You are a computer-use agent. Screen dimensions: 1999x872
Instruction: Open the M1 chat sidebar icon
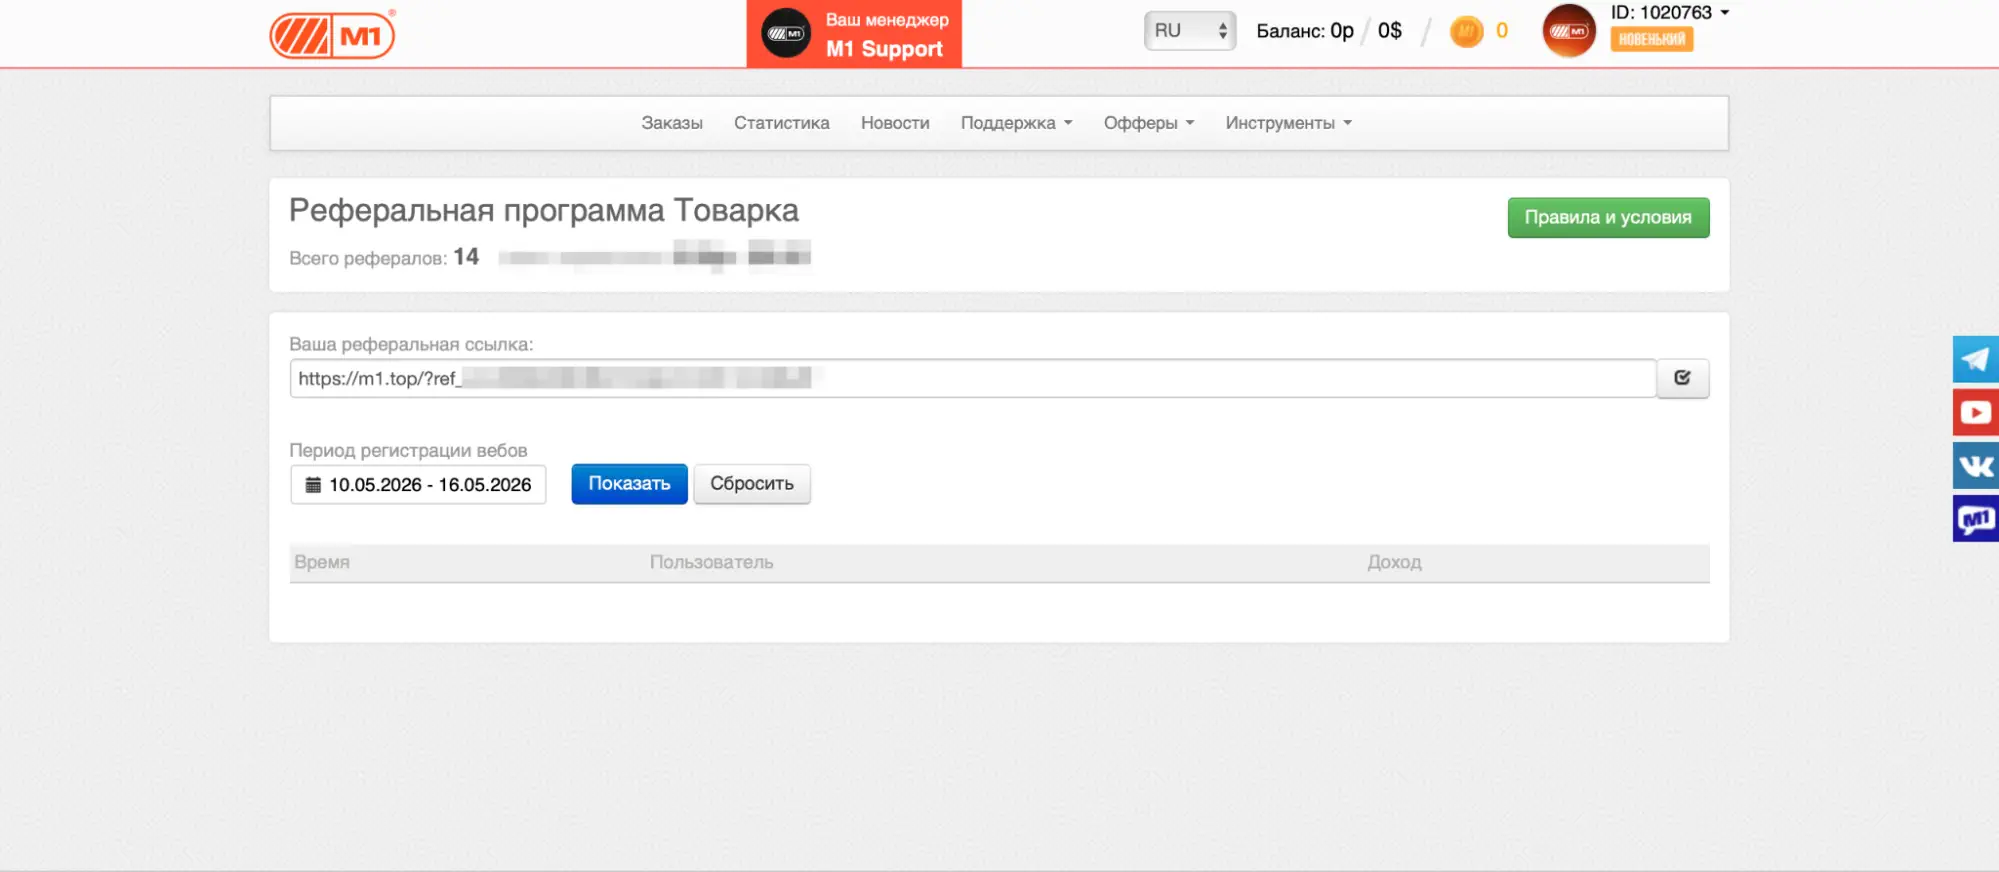tap(1975, 518)
